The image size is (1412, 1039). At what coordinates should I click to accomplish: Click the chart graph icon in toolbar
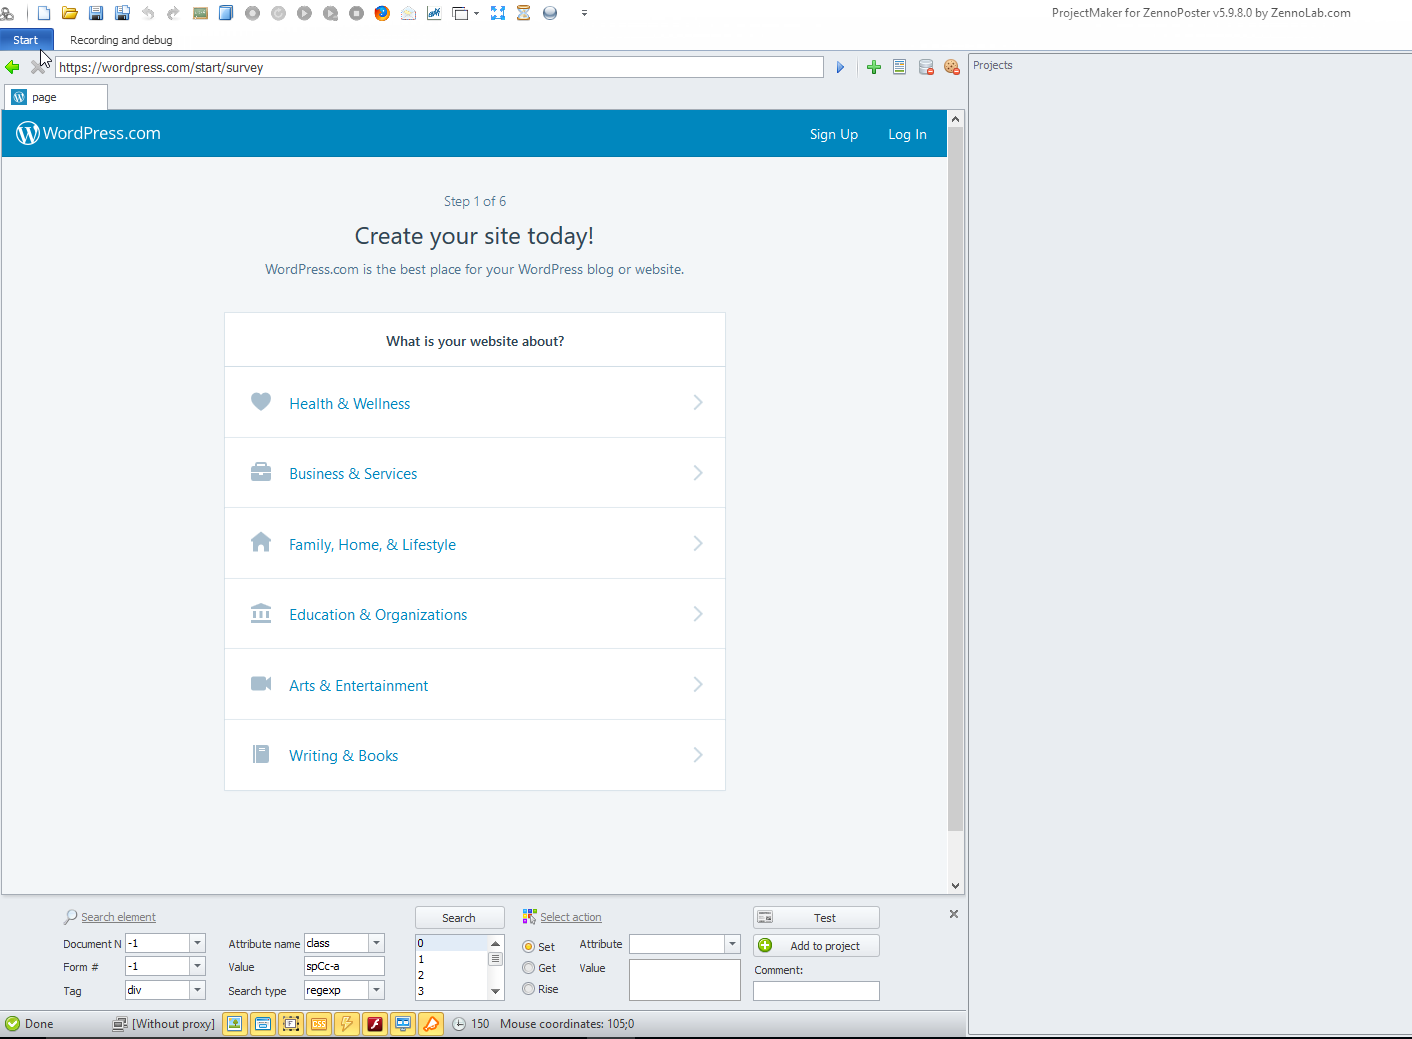click(x=434, y=13)
